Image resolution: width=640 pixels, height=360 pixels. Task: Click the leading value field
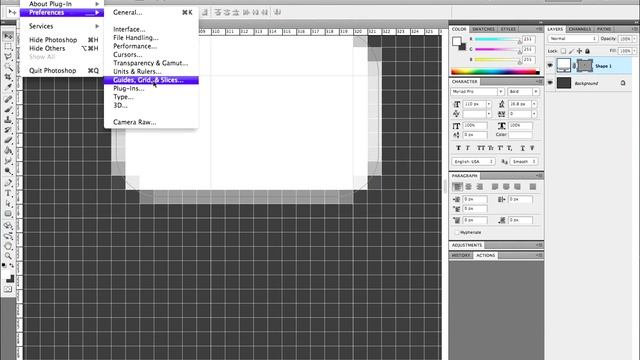520,104
